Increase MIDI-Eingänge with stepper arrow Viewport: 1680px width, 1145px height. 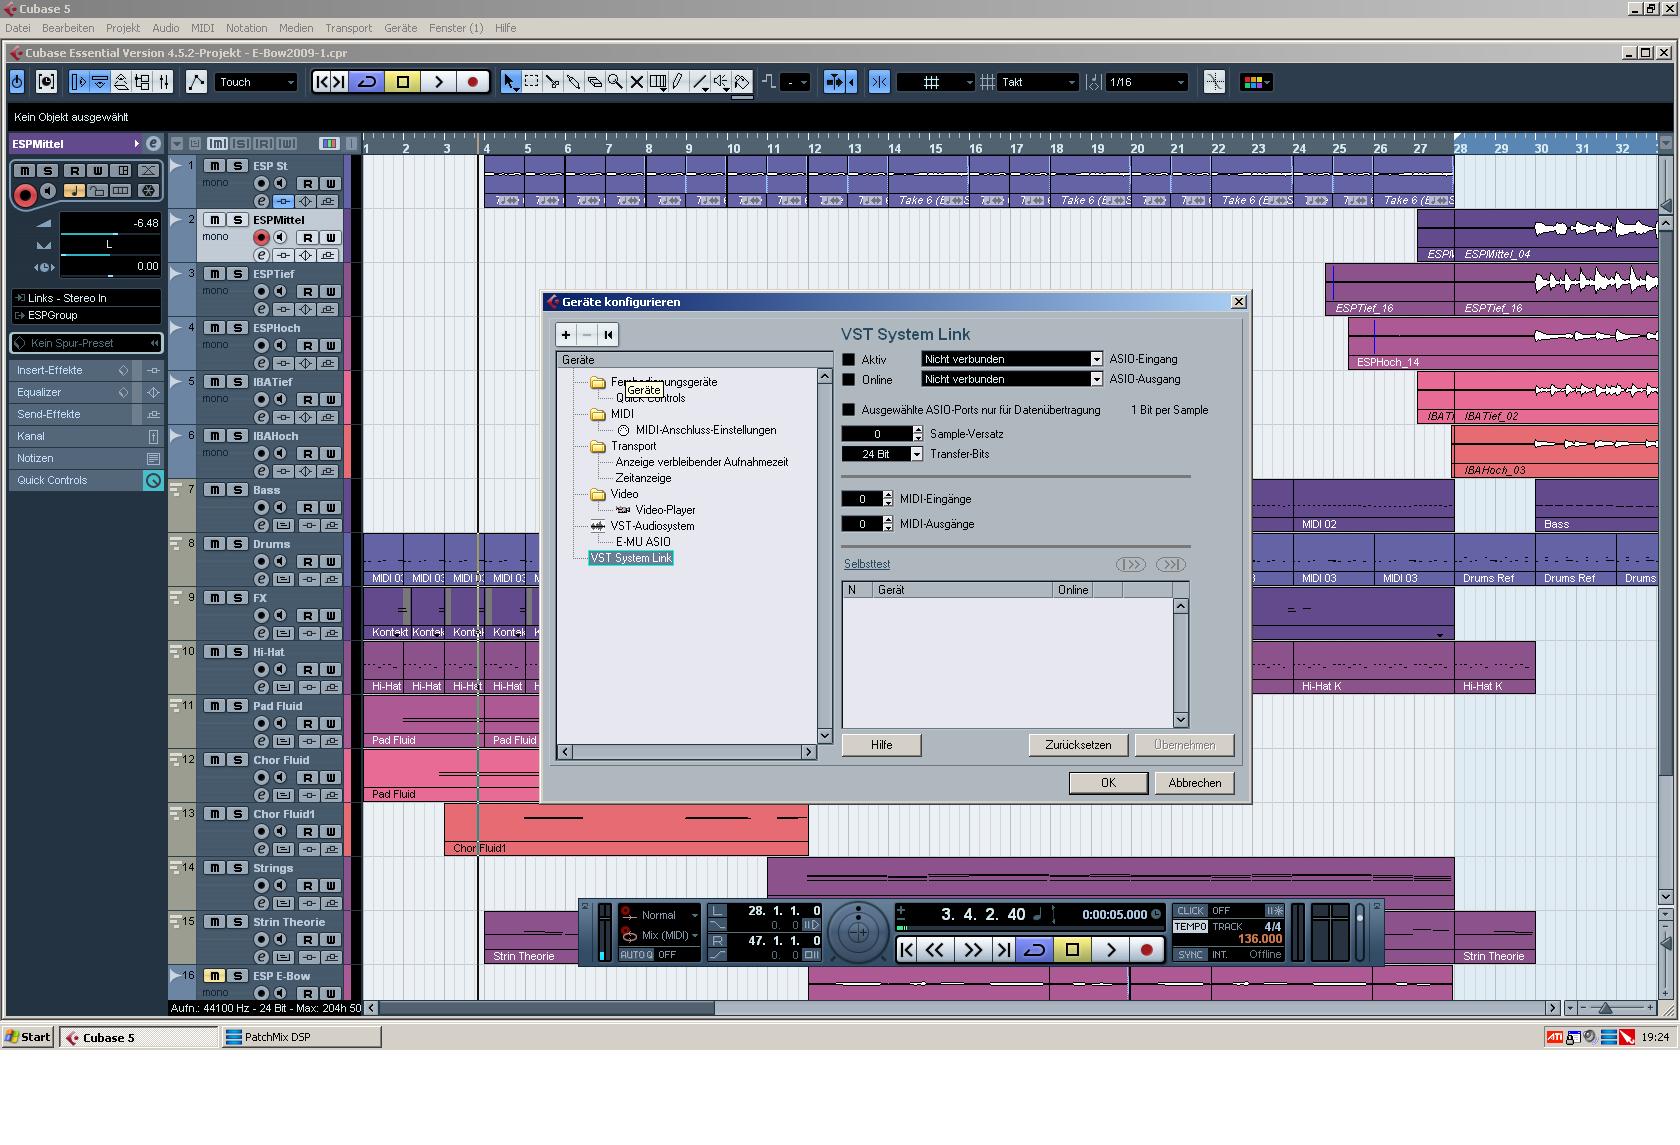coord(888,495)
